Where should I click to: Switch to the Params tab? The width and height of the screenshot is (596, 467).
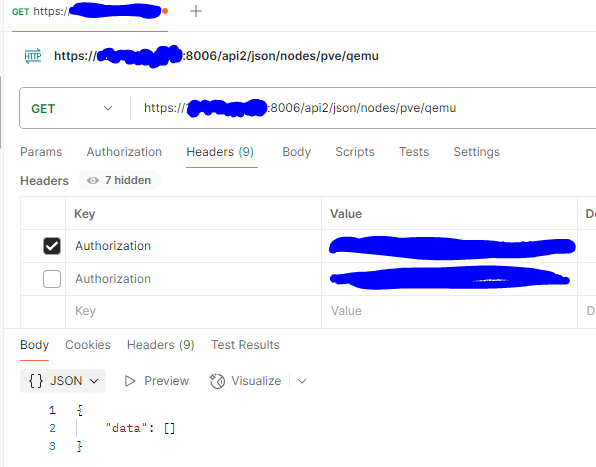(41, 152)
